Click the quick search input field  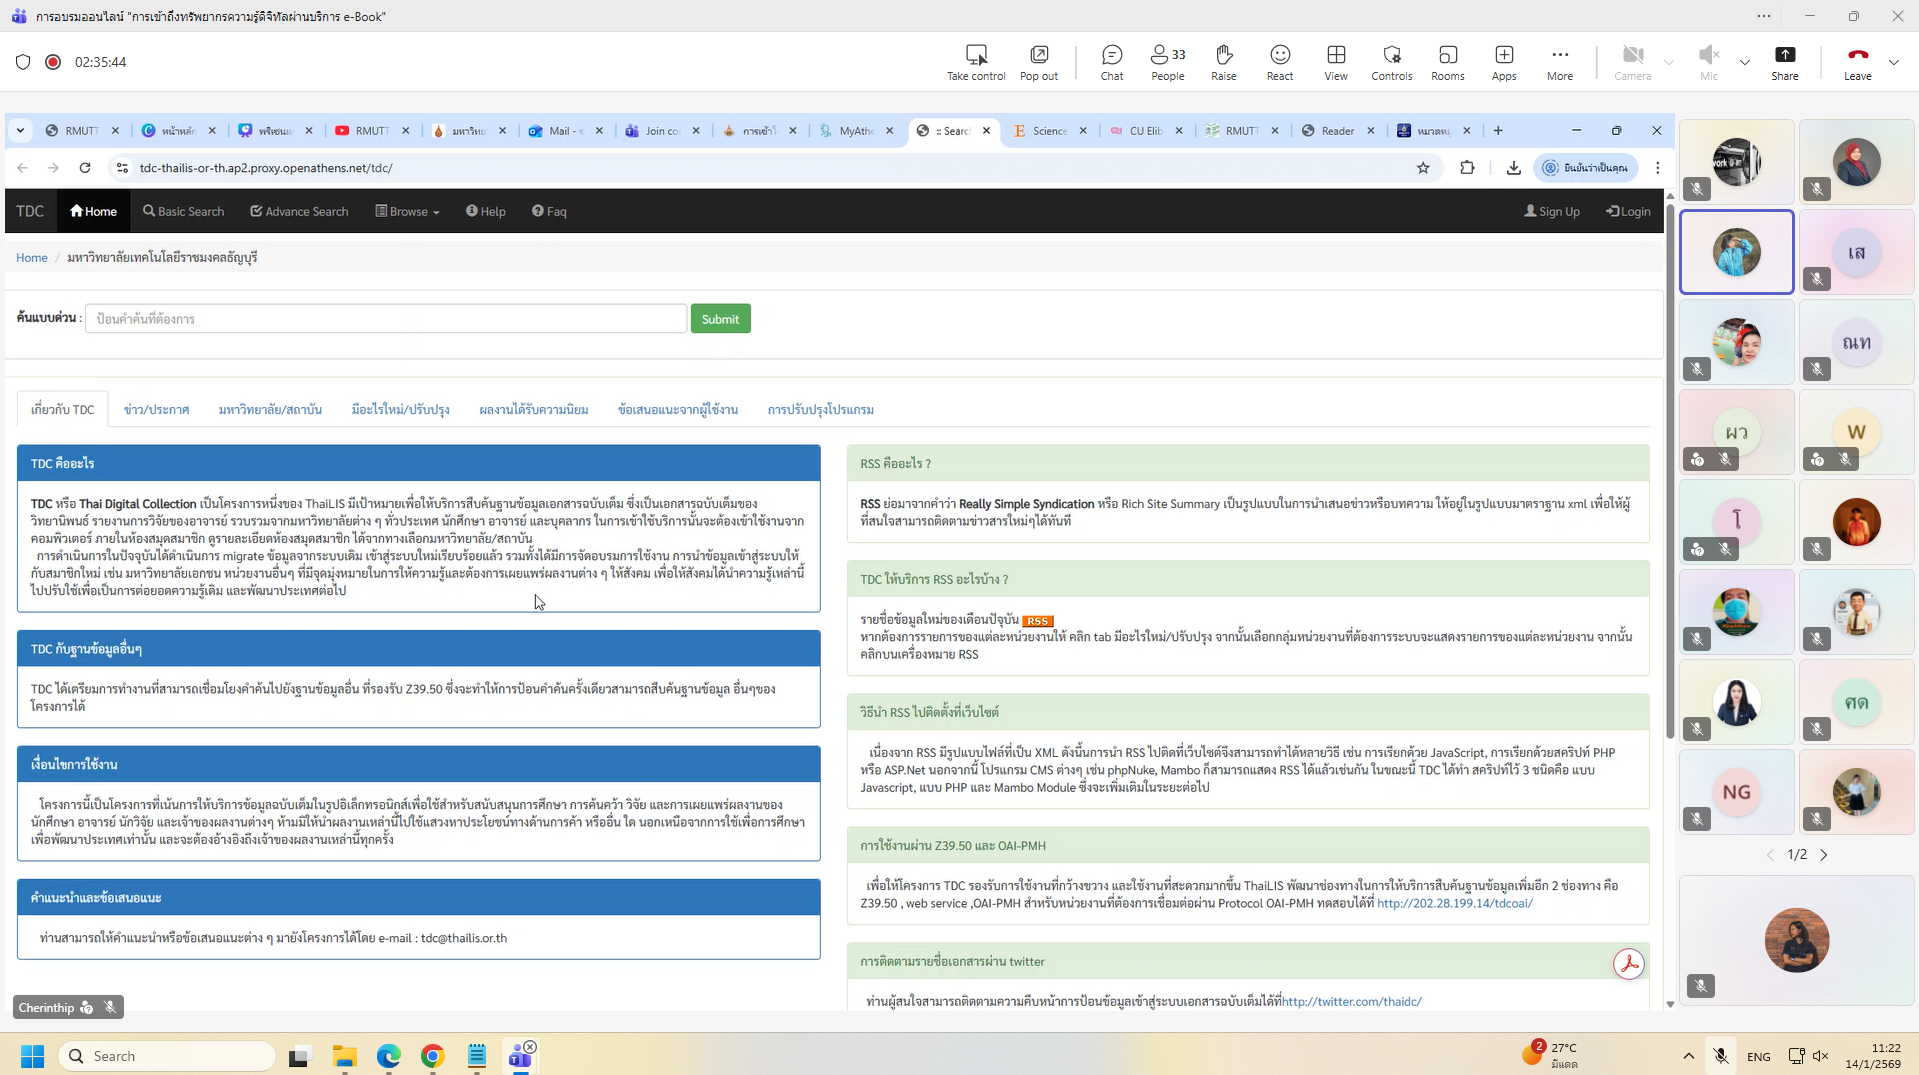(x=386, y=319)
